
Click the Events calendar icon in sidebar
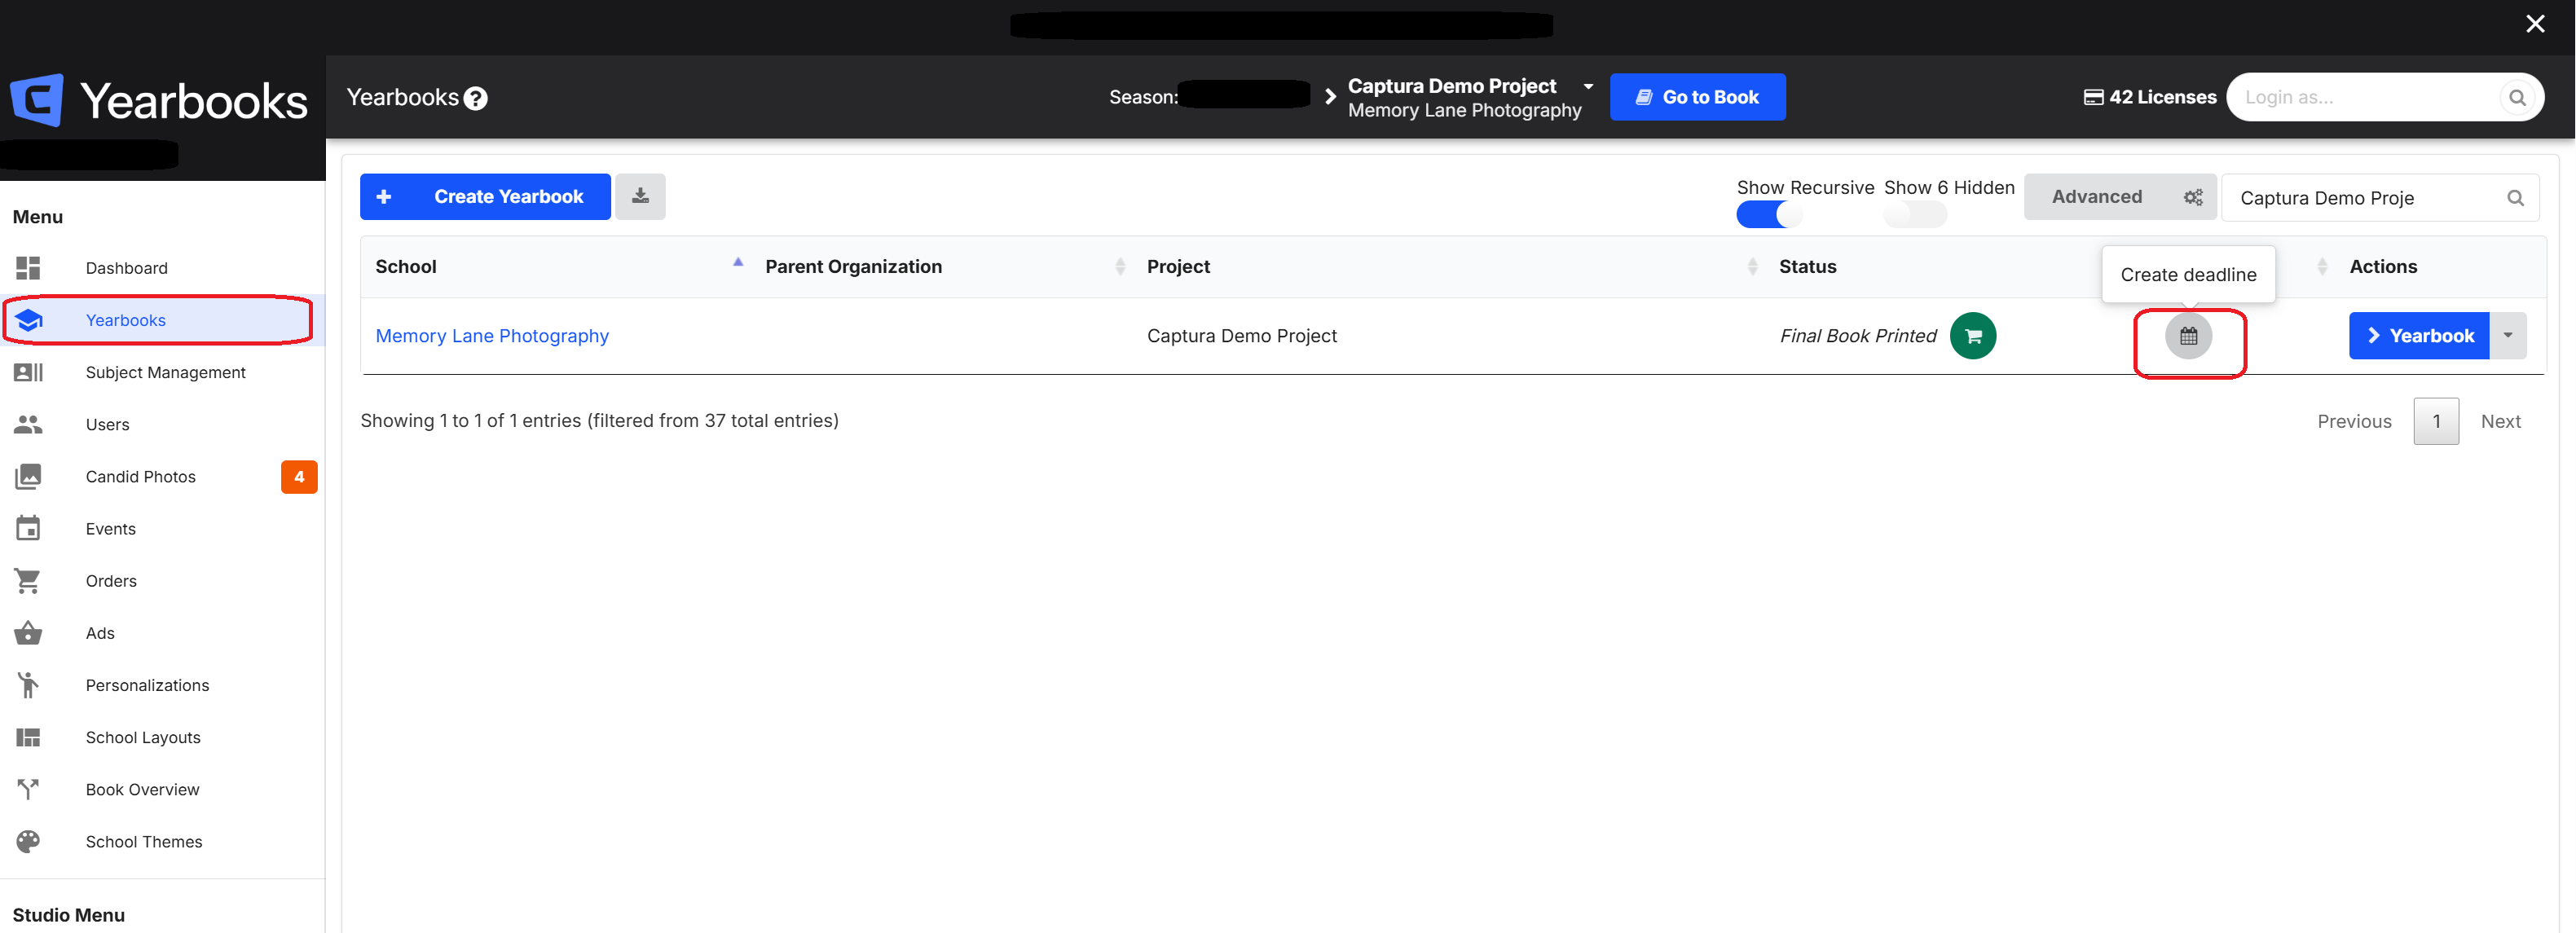click(x=28, y=528)
